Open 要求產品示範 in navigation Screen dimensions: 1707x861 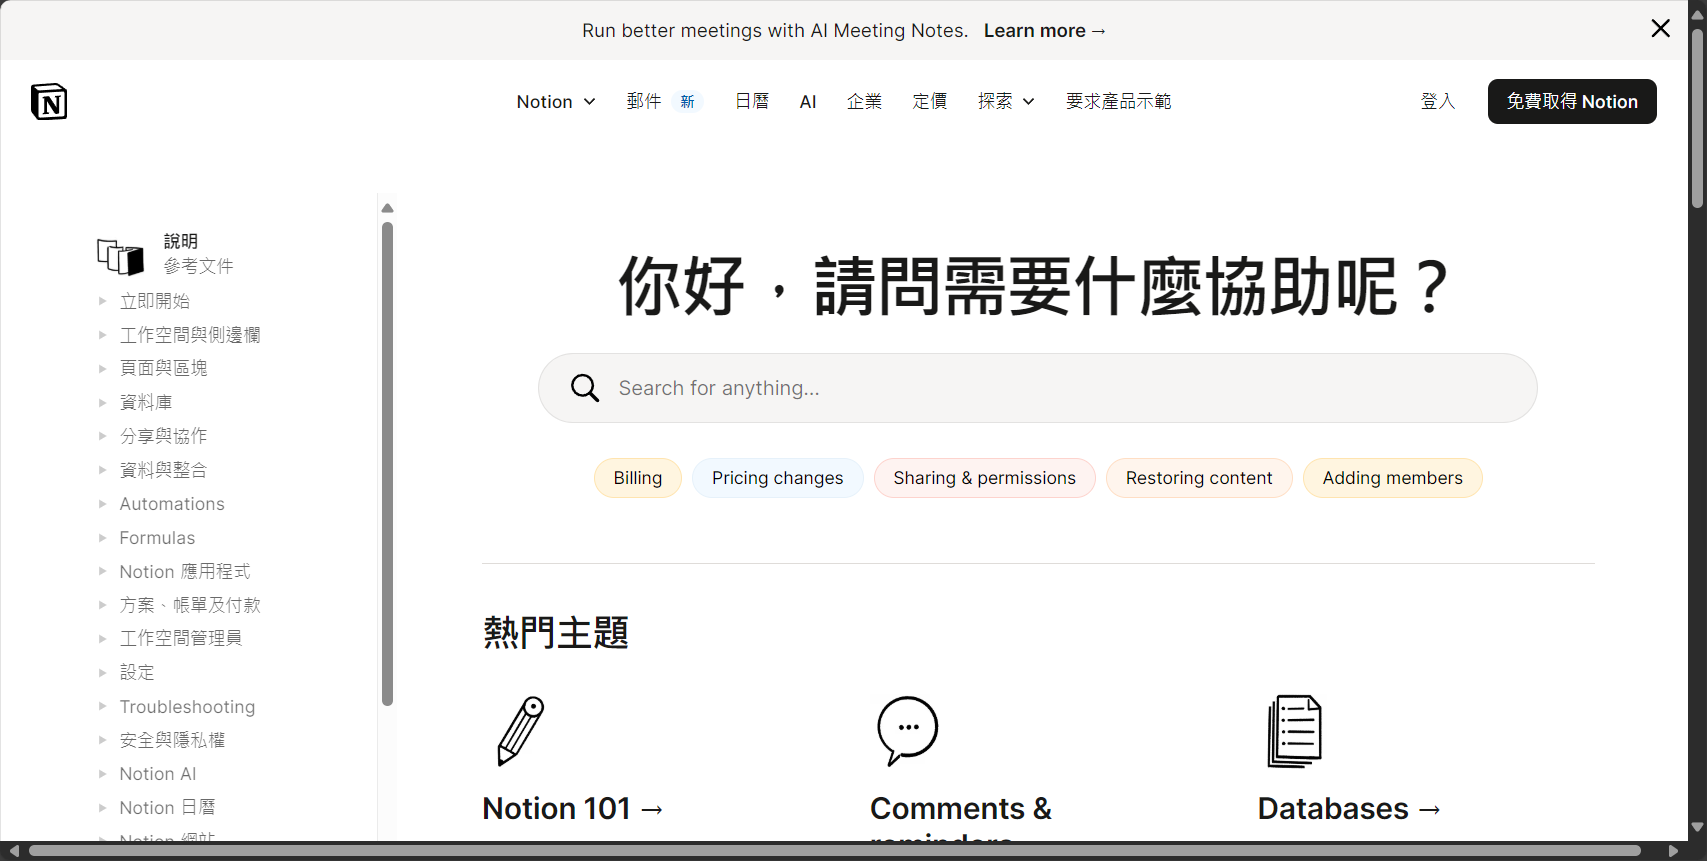pyautogui.click(x=1118, y=101)
